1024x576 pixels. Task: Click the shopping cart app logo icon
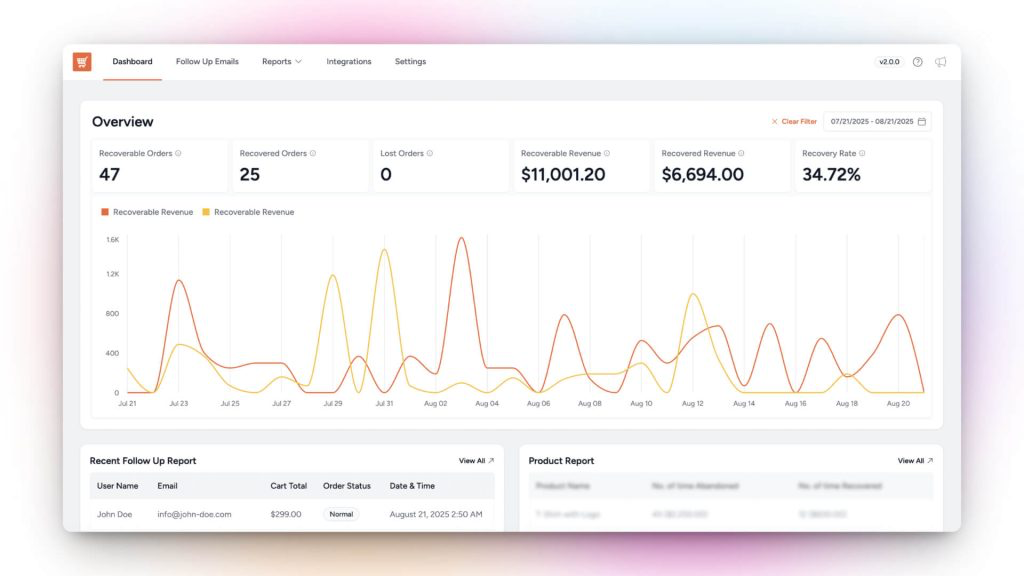tap(82, 61)
